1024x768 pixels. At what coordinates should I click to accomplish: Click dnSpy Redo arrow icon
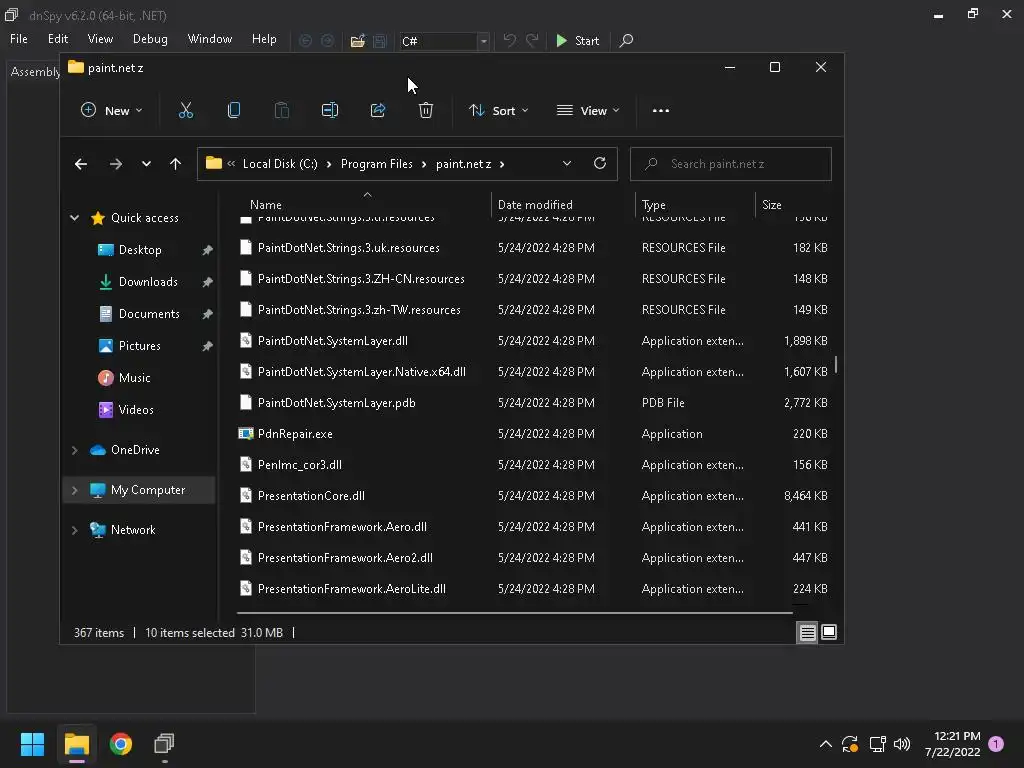[532, 40]
